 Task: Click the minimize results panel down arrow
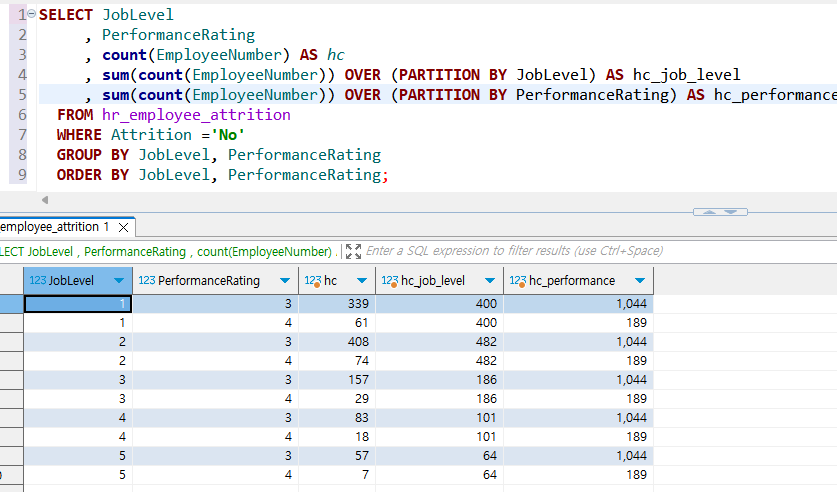pos(731,212)
